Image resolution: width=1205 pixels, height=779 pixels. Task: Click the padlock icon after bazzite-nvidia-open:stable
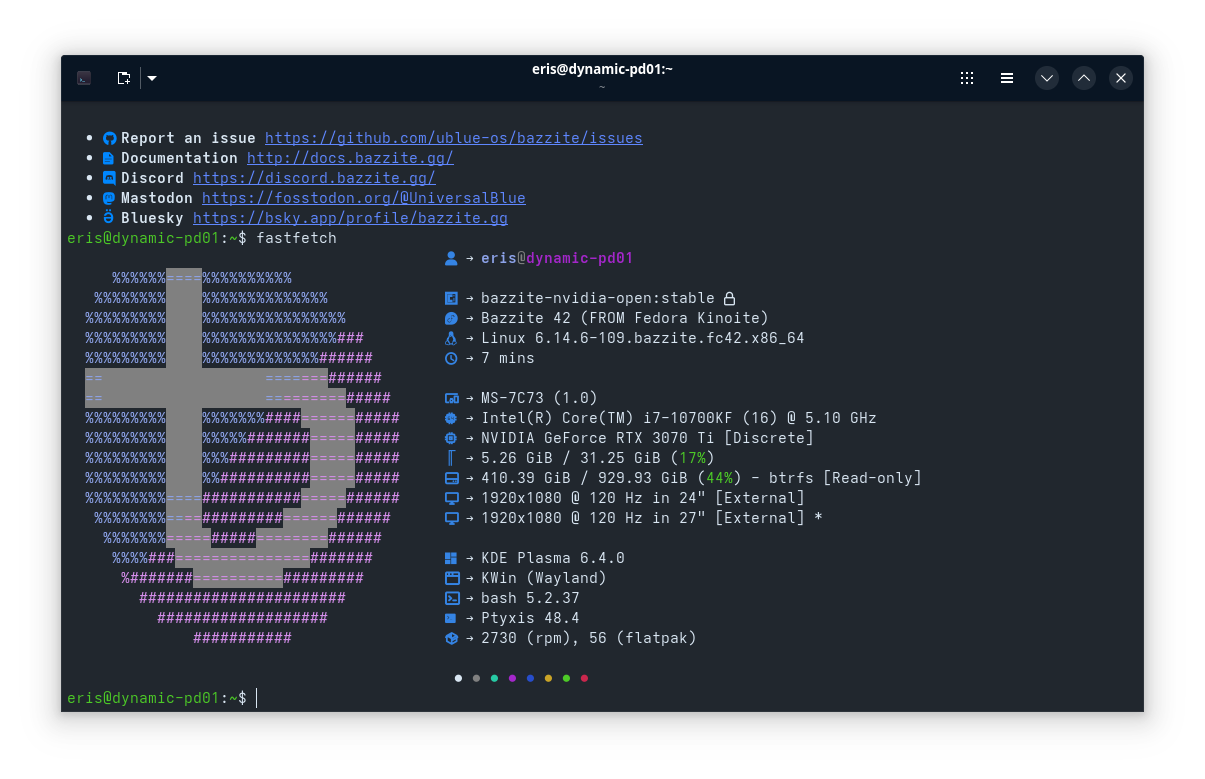coord(730,298)
